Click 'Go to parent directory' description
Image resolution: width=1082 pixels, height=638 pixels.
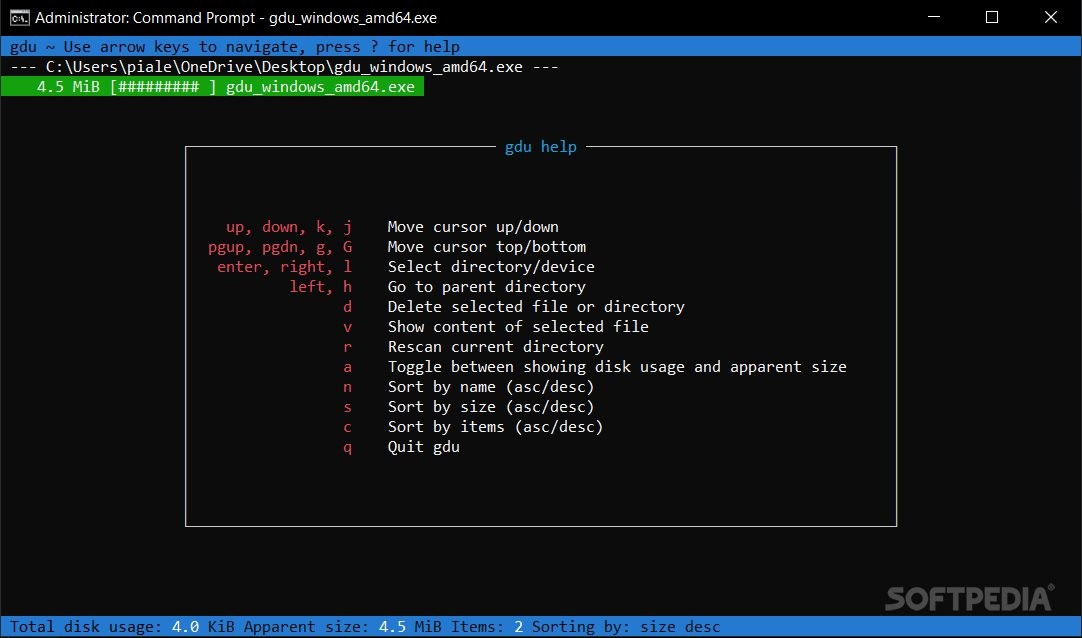(486, 287)
